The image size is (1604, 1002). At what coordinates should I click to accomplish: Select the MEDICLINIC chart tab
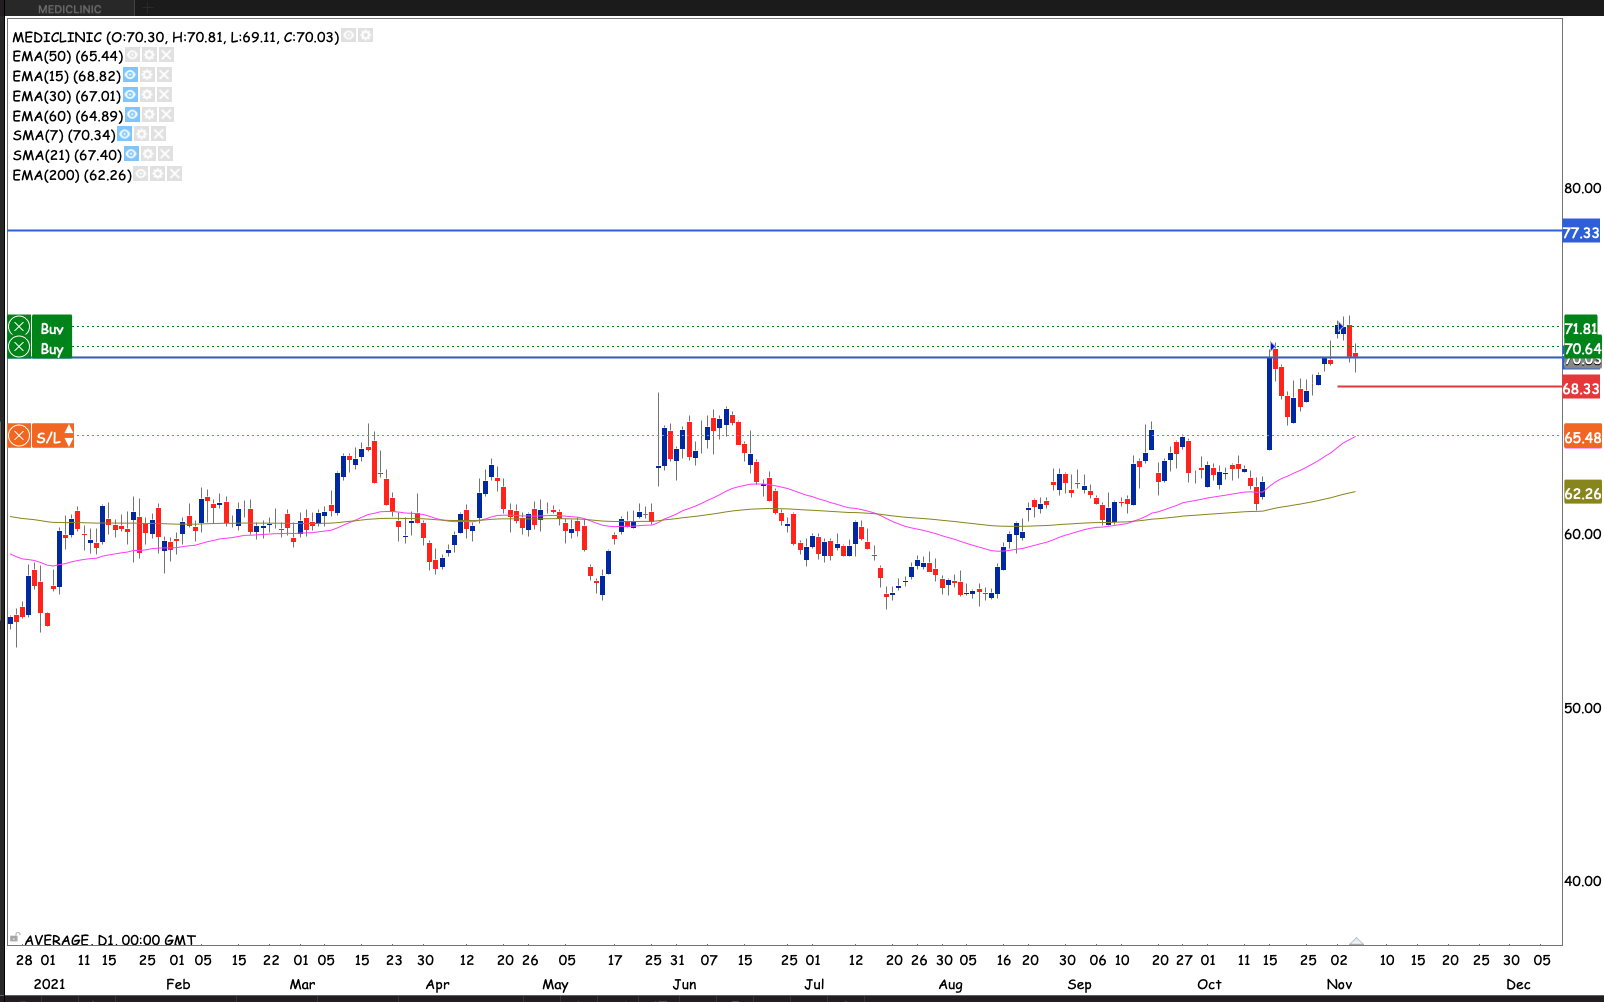tap(69, 9)
